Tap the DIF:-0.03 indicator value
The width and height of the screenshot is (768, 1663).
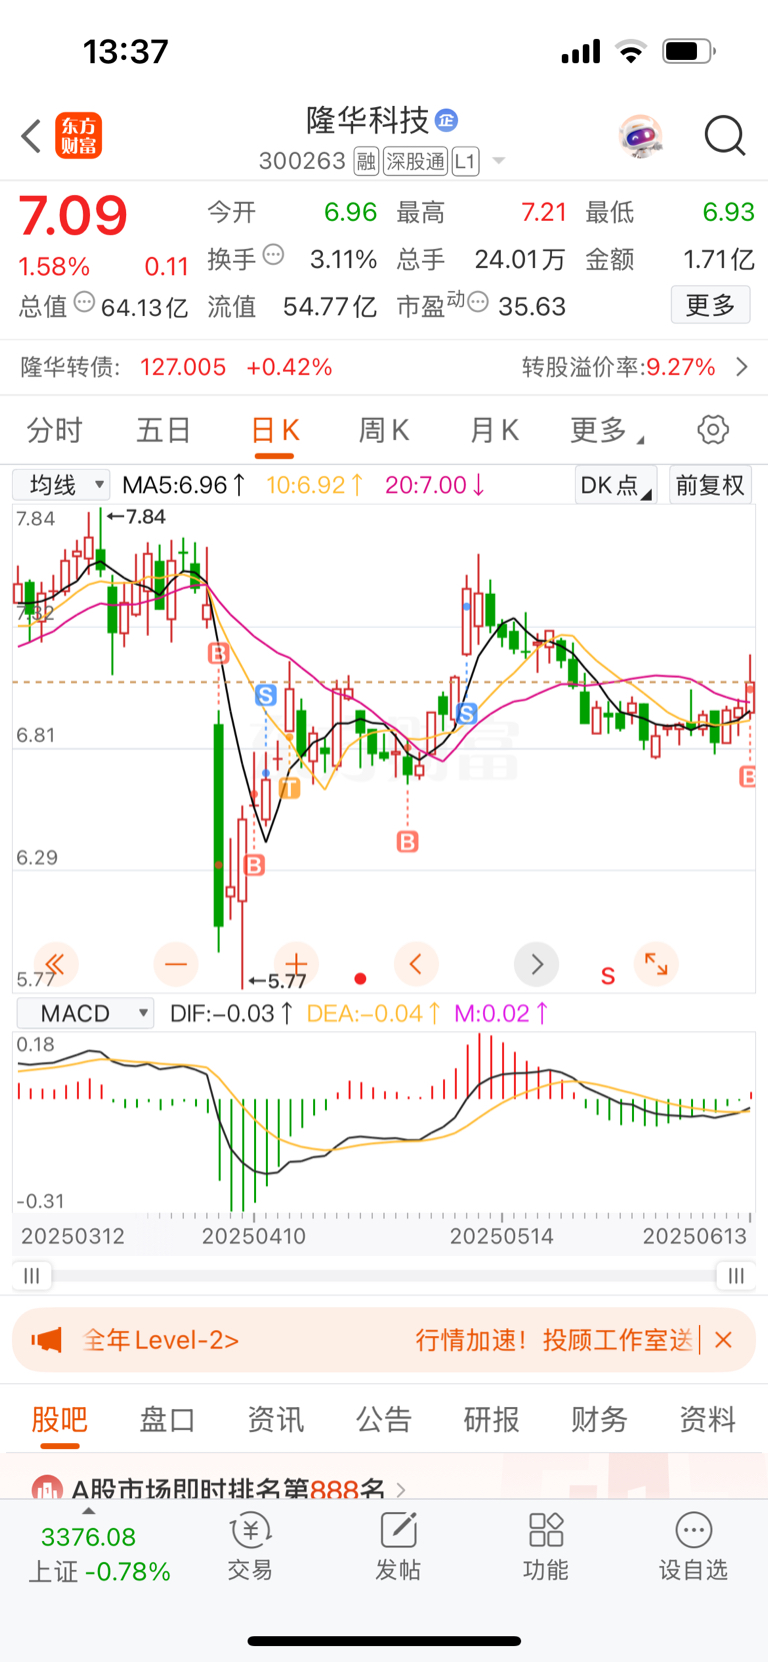232,1013
